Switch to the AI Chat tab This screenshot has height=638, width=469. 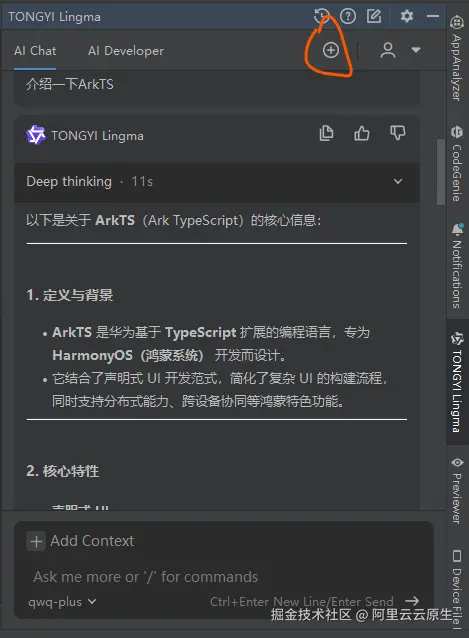(35, 51)
